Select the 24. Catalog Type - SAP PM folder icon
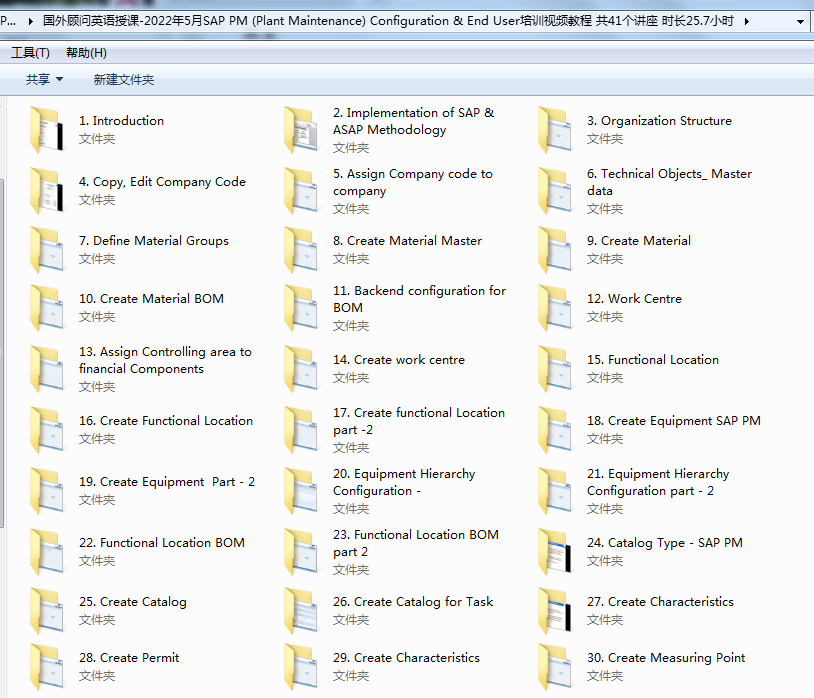 pyautogui.click(x=555, y=552)
